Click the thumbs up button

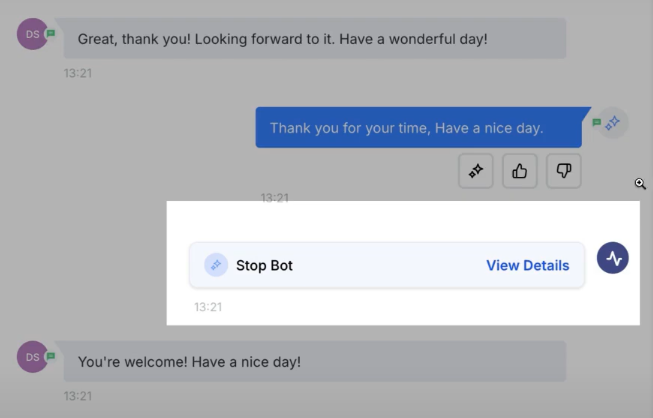click(520, 172)
